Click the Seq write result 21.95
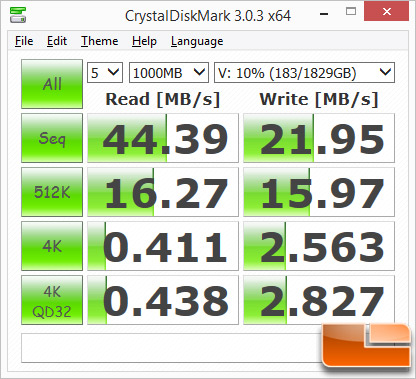 coord(319,138)
